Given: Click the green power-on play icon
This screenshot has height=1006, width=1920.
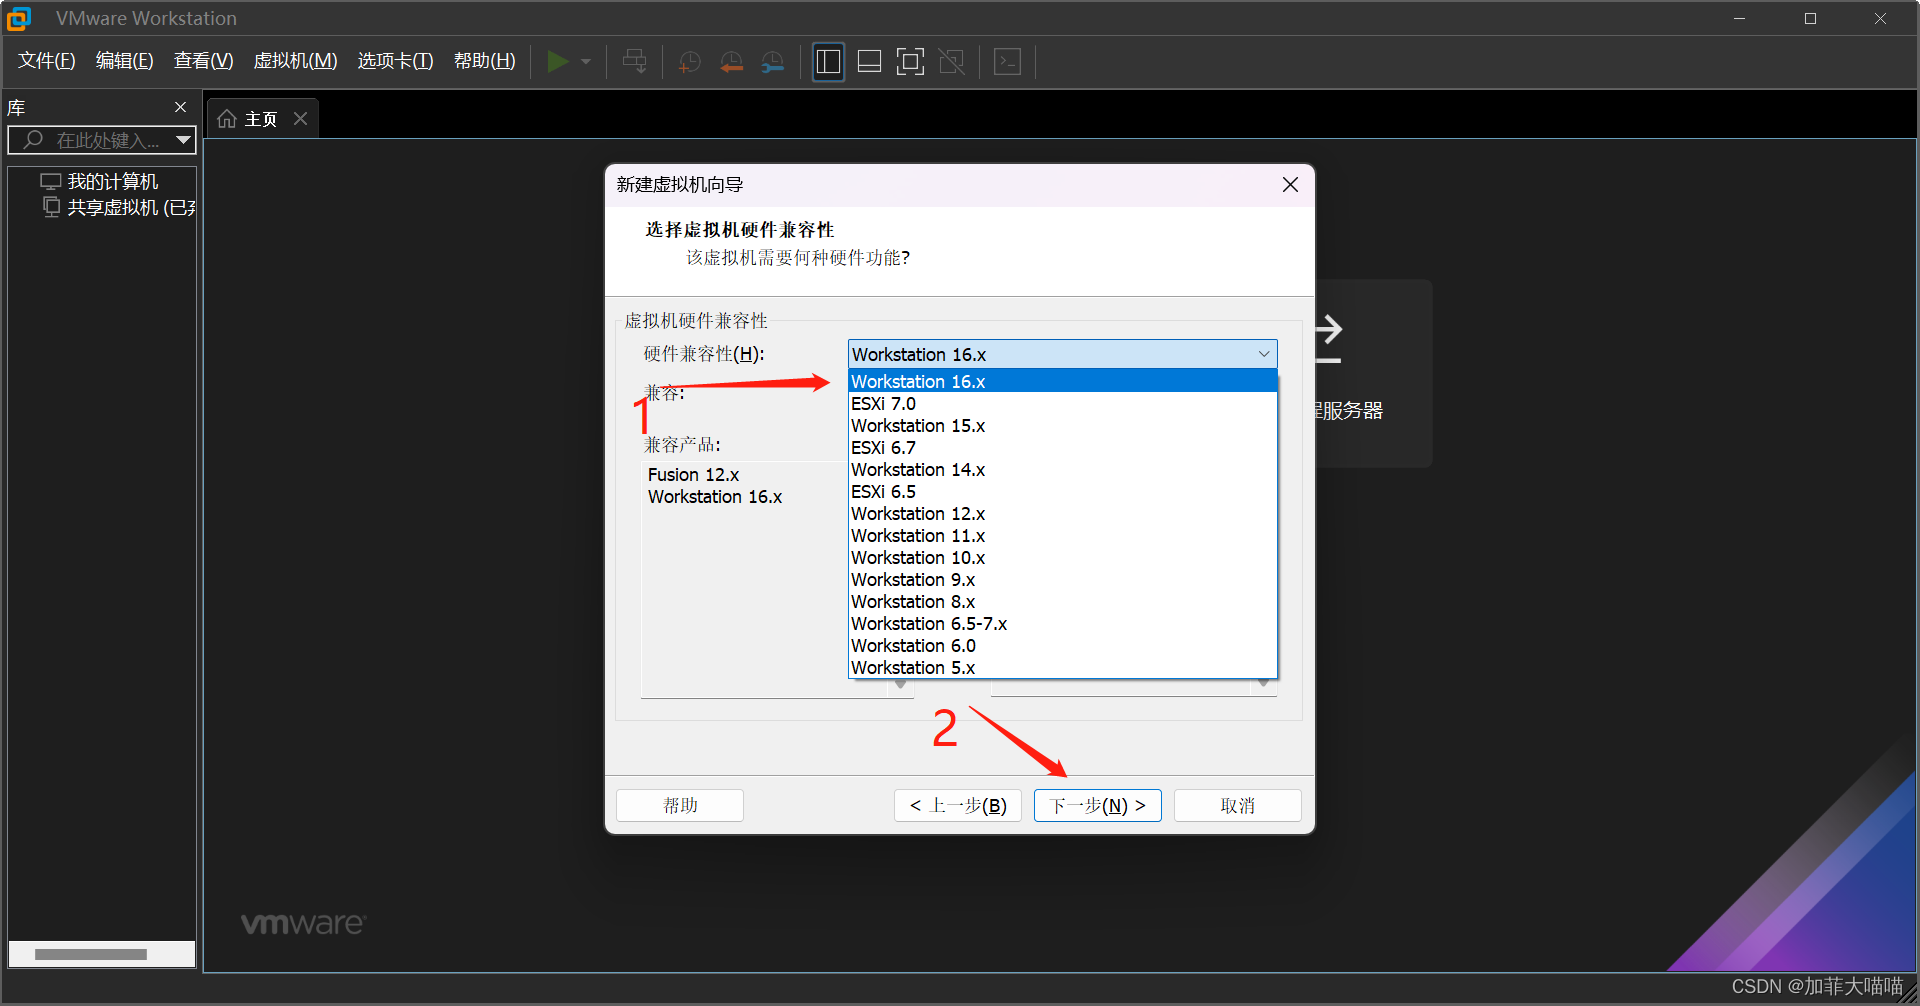Looking at the screenshot, I should point(558,62).
